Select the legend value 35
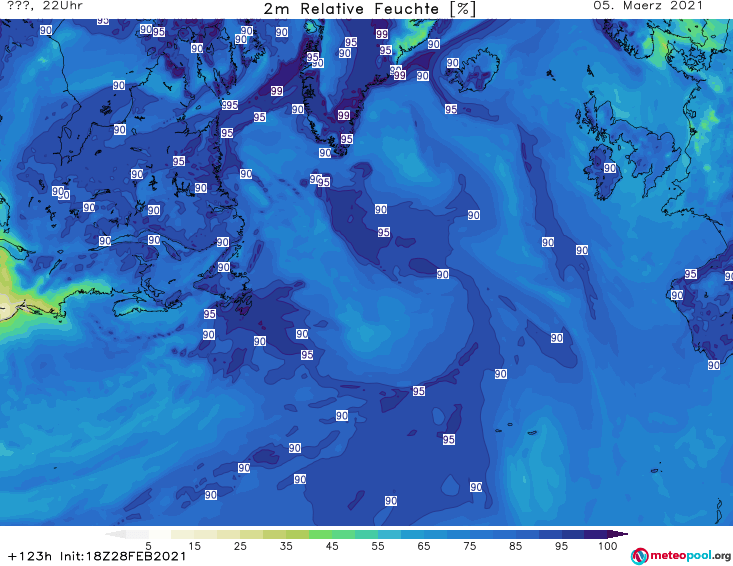Screen dimensions: 733x566 tap(286, 546)
